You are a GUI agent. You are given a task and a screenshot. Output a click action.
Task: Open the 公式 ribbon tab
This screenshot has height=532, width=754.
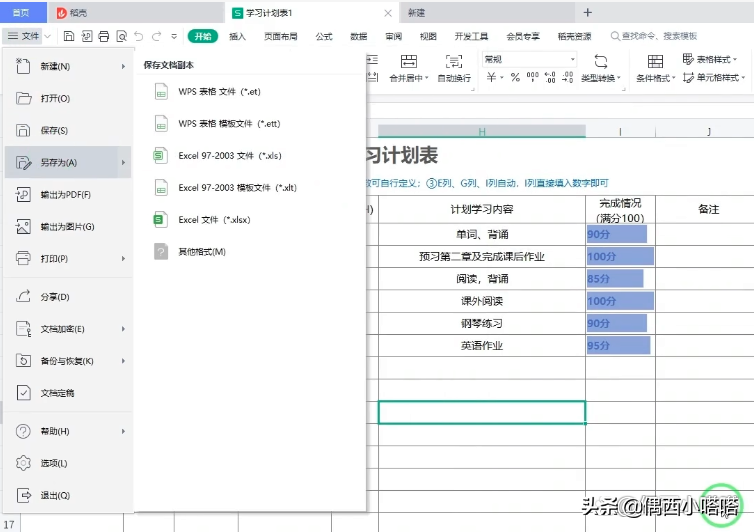click(324, 36)
